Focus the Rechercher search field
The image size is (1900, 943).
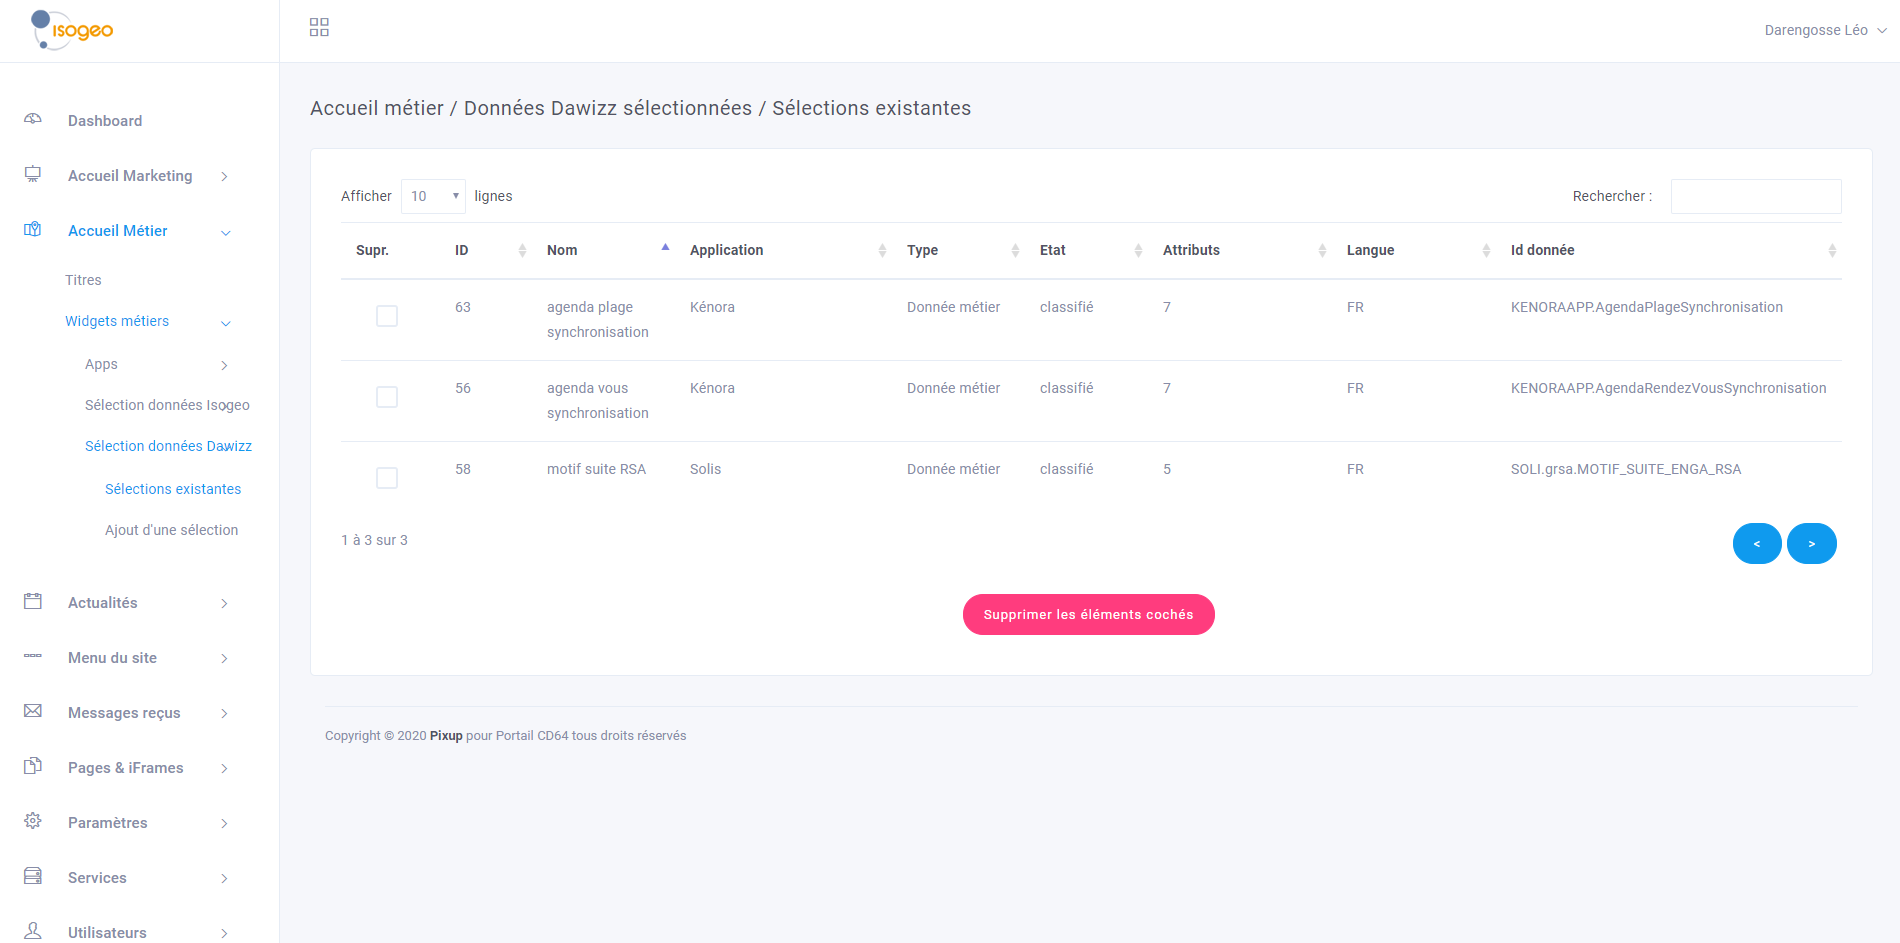1756,196
